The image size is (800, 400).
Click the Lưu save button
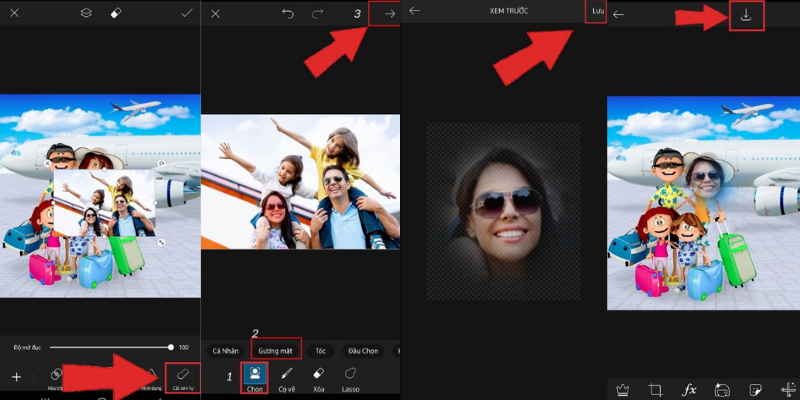pyautogui.click(x=597, y=11)
